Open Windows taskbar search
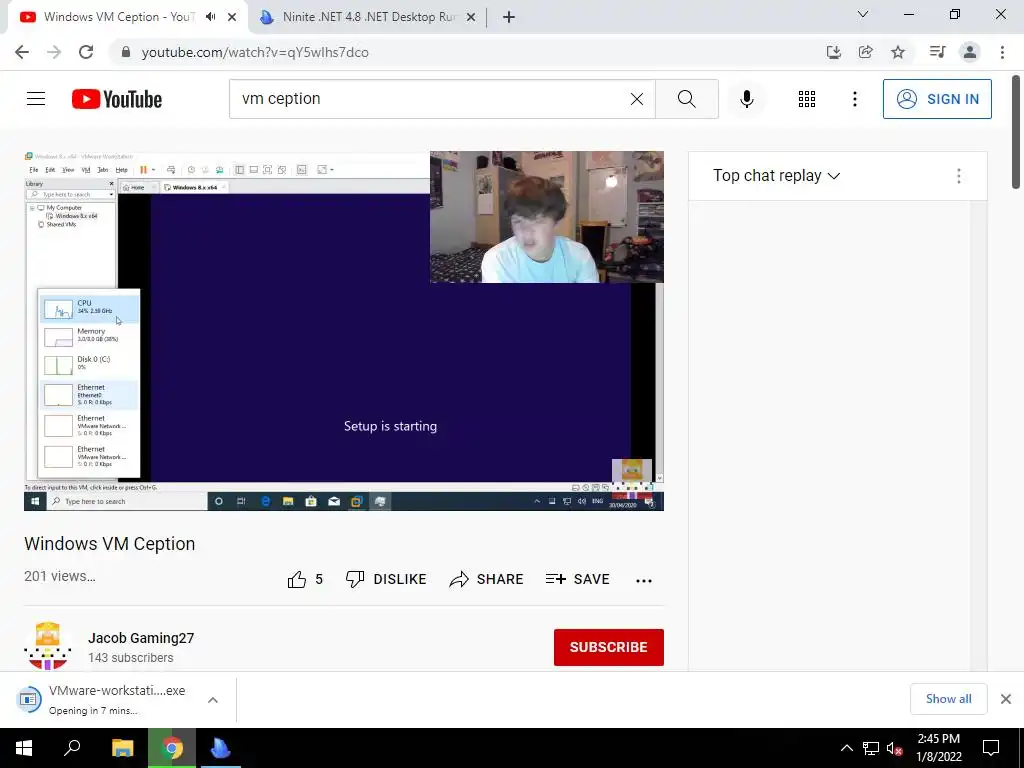 (72, 748)
